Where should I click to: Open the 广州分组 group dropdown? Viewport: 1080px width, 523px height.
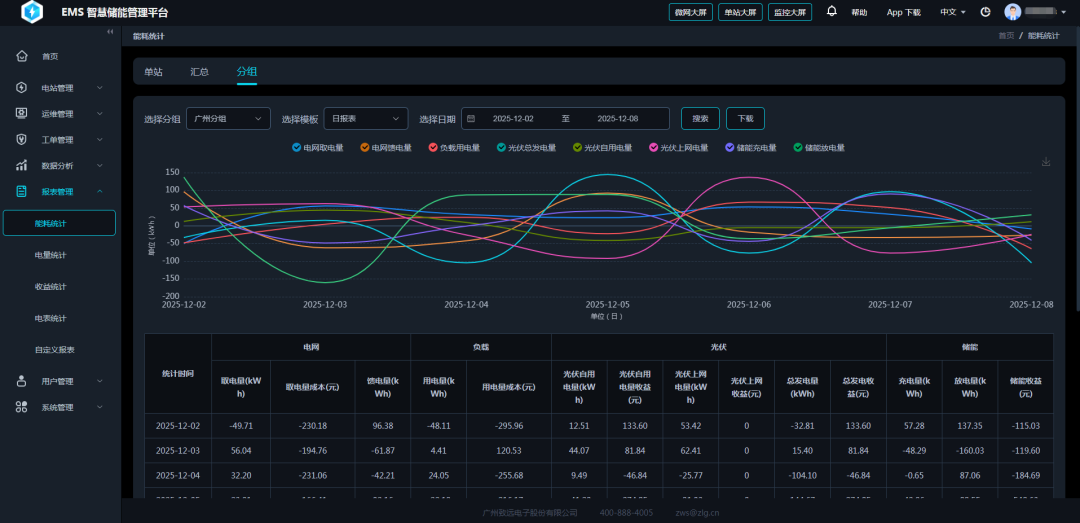pyautogui.click(x=228, y=119)
